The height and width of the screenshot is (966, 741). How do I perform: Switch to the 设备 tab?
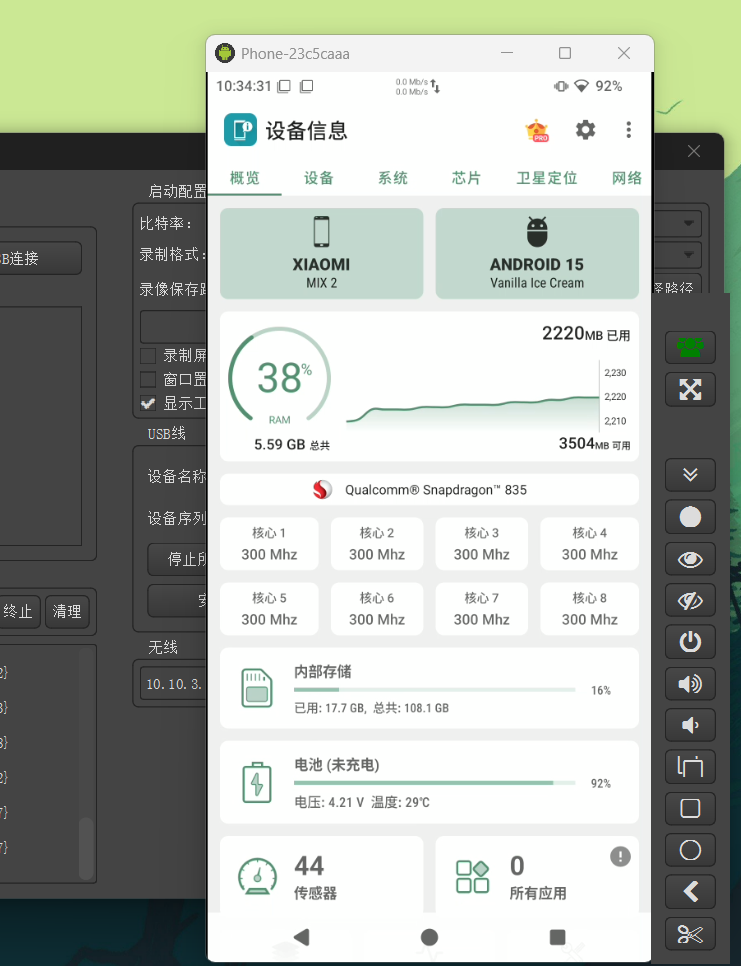(x=318, y=178)
